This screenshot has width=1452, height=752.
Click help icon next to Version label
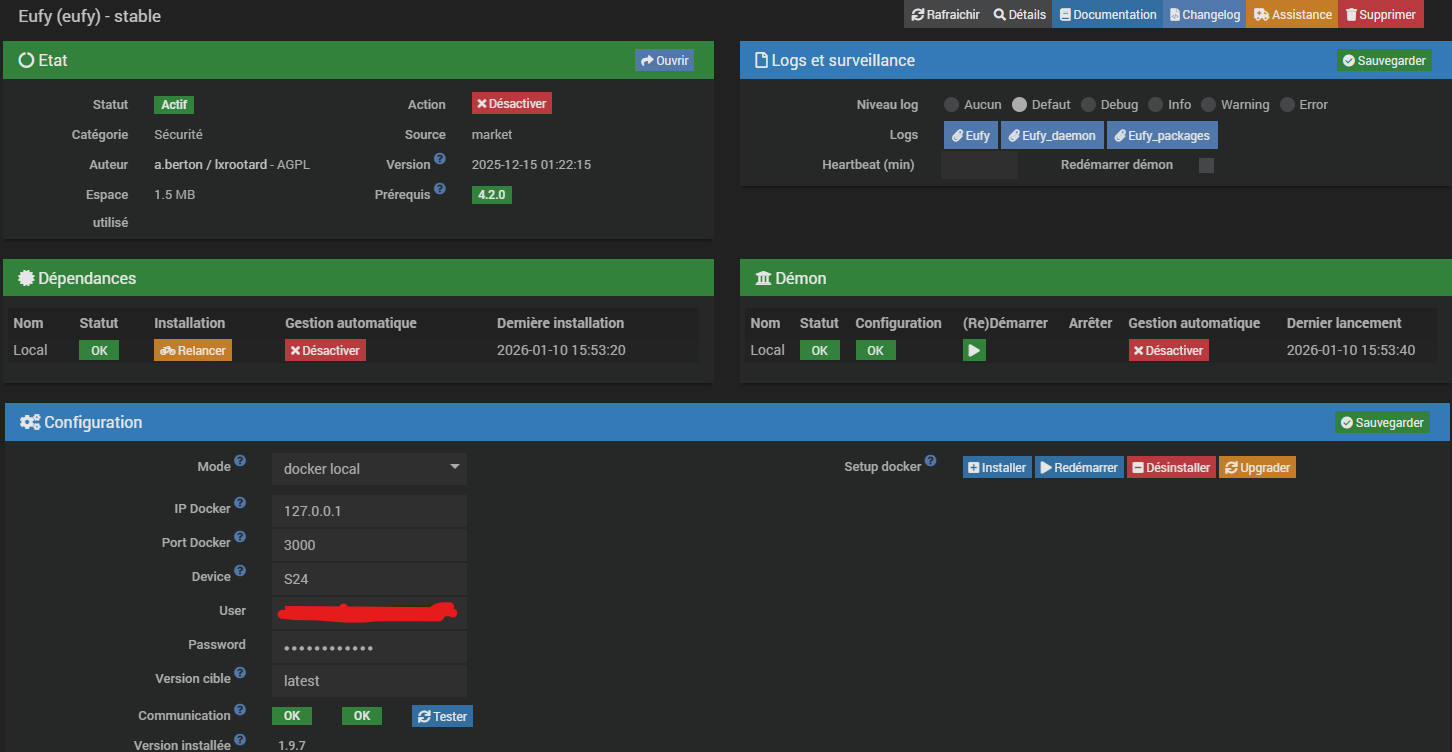tap(439, 162)
